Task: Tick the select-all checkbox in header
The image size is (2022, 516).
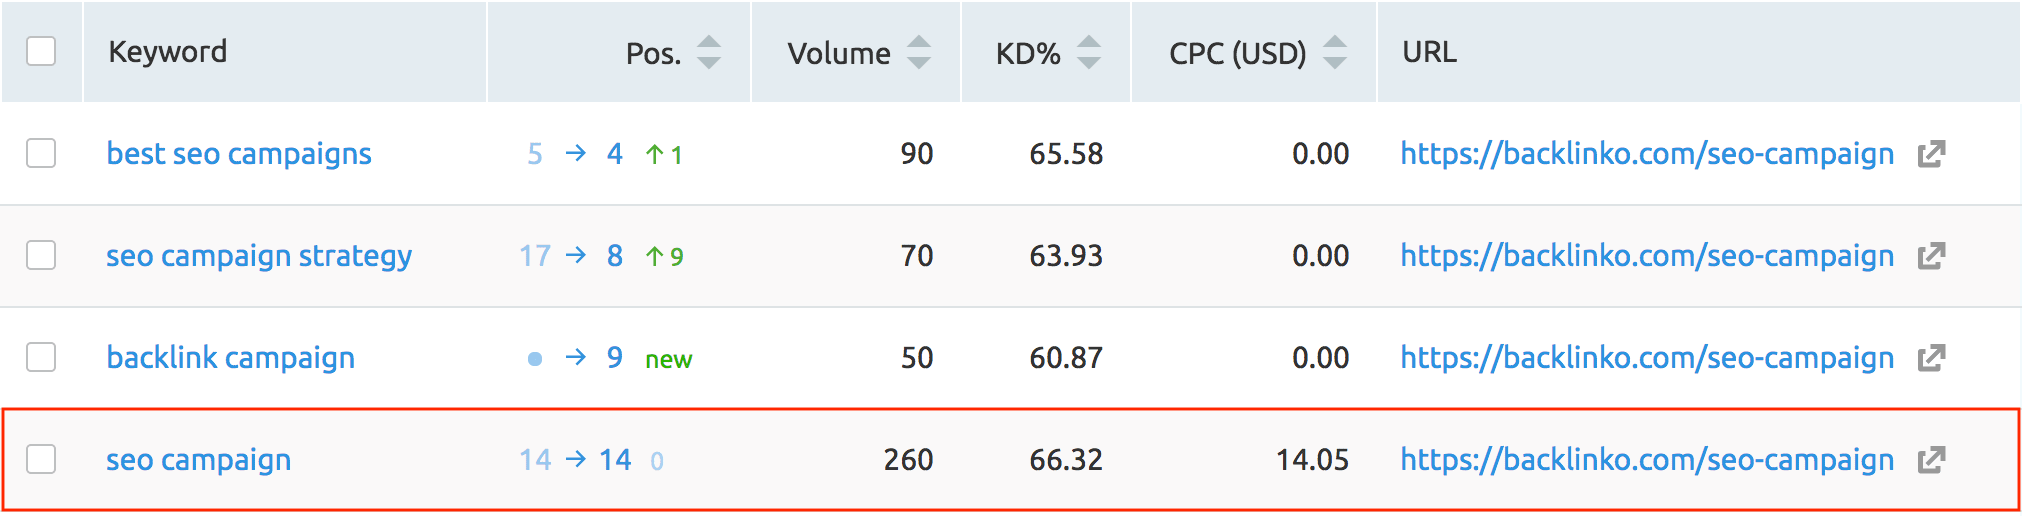Action: pyautogui.click(x=41, y=51)
